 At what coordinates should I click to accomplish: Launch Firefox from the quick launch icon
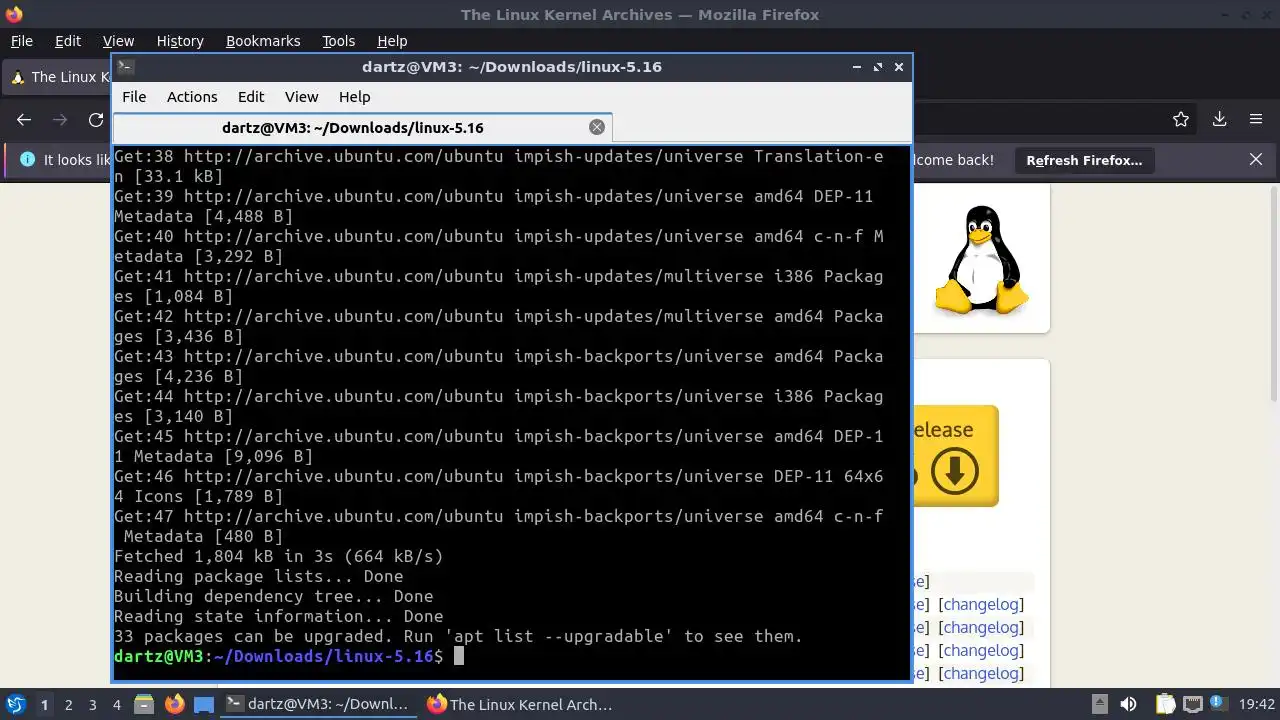click(x=175, y=704)
